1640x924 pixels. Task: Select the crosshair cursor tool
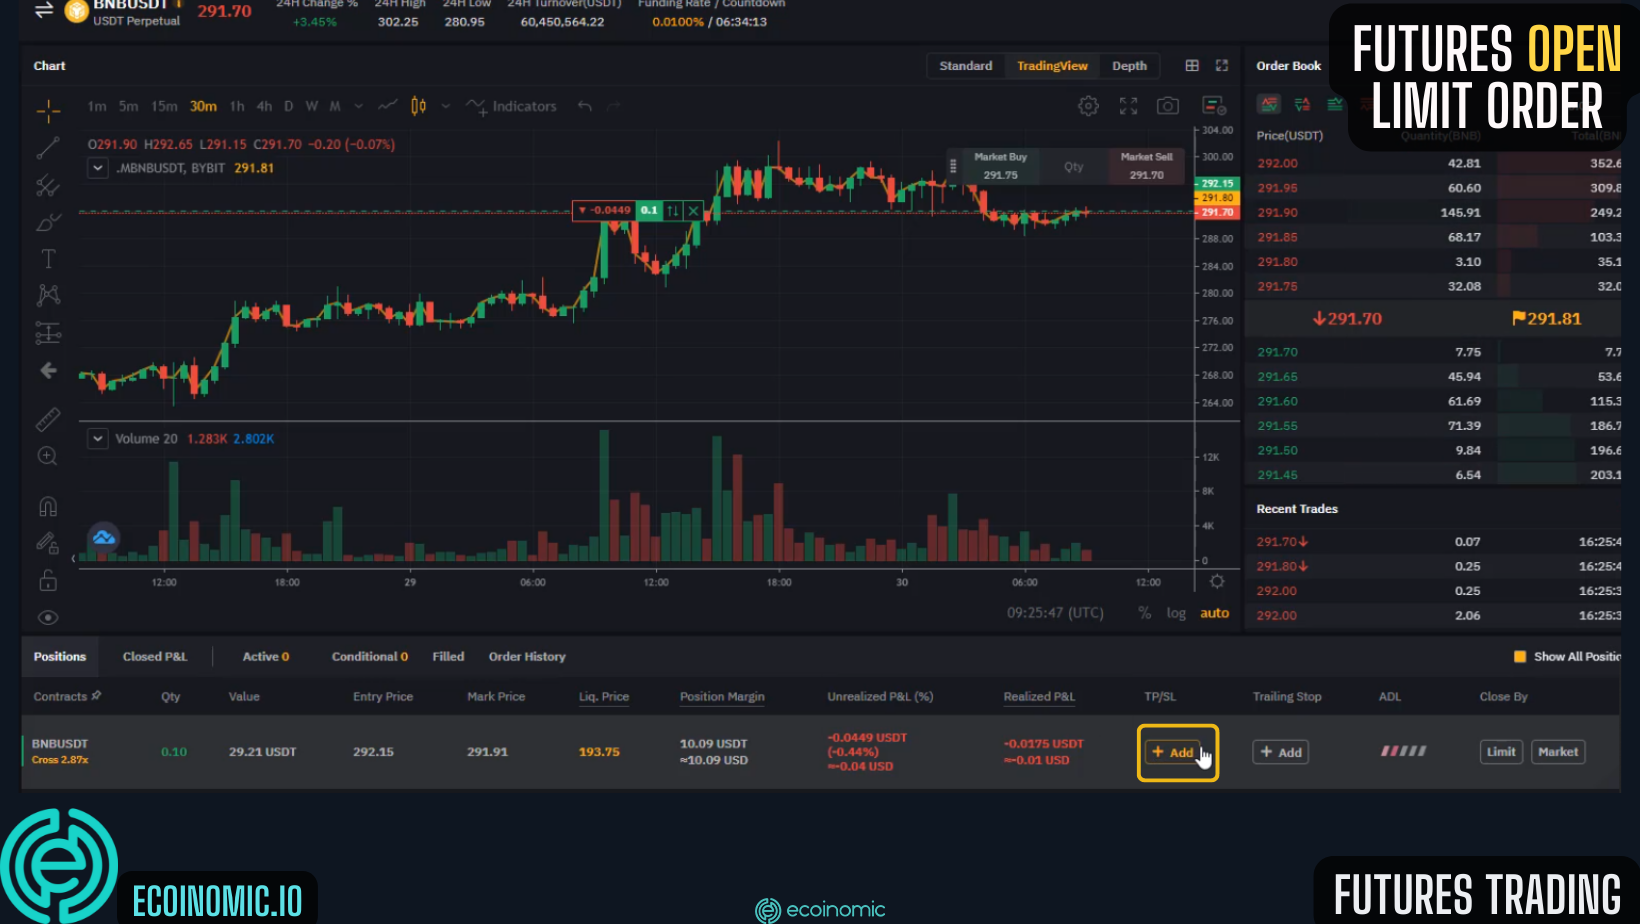[48, 110]
